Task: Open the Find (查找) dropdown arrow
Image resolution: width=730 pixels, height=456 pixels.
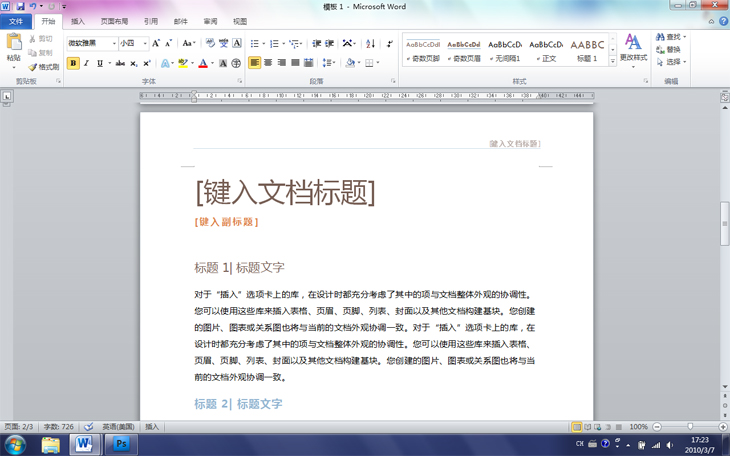Action: coord(685,37)
